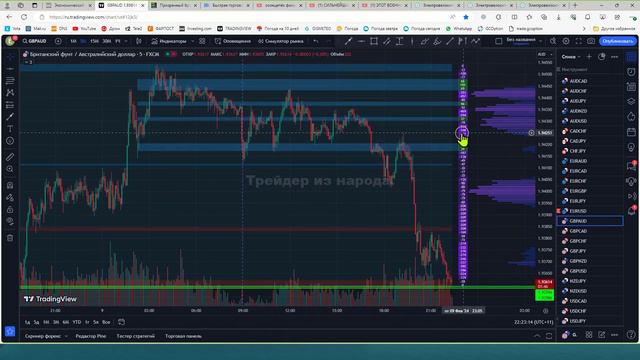The width and height of the screenshot is (640, 360).
Task: Toggle fullscreen mode icon
Action: point(578,41)
